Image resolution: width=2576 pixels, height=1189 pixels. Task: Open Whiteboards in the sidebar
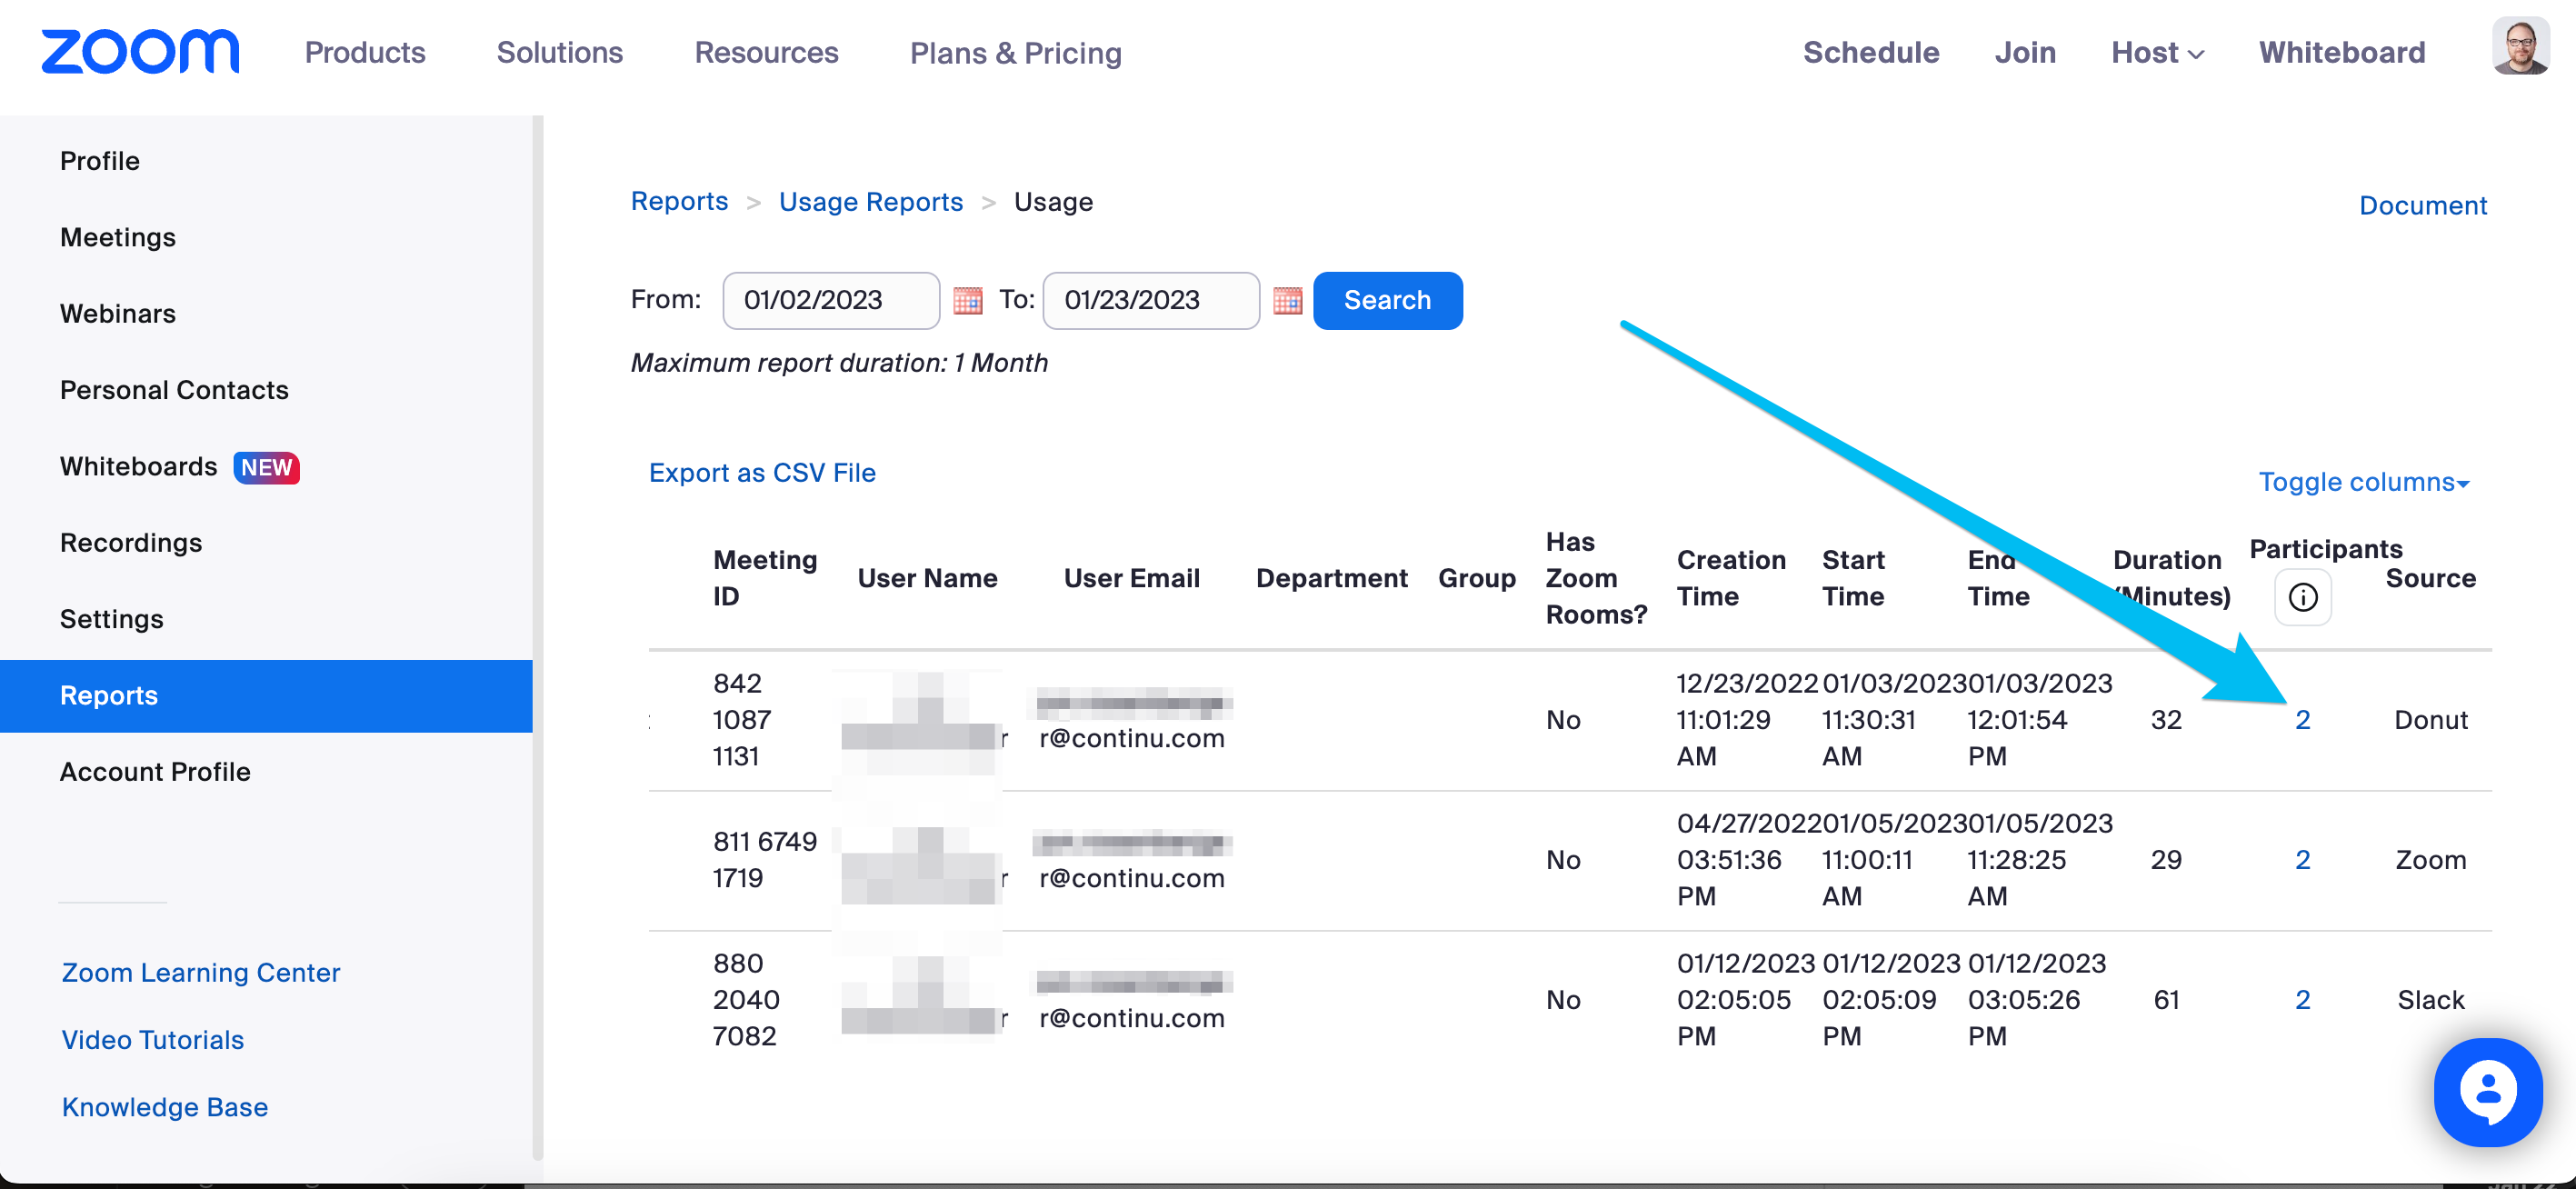(x=139, y=467)
